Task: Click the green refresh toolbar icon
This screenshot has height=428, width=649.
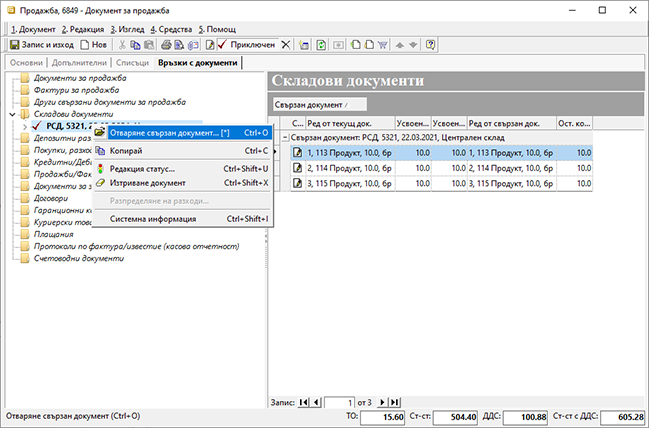Action: coord(321,45)
